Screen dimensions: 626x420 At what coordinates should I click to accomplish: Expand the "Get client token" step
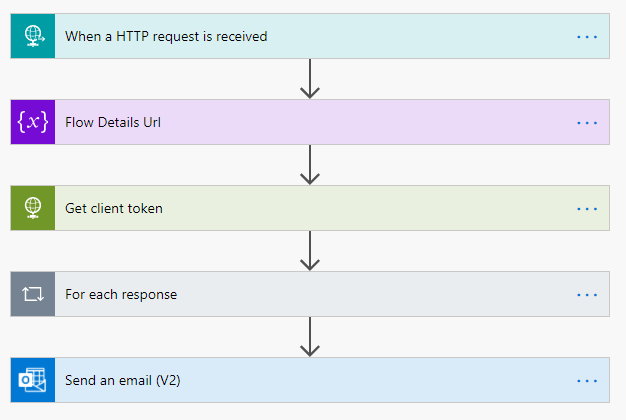pos(114,209)
